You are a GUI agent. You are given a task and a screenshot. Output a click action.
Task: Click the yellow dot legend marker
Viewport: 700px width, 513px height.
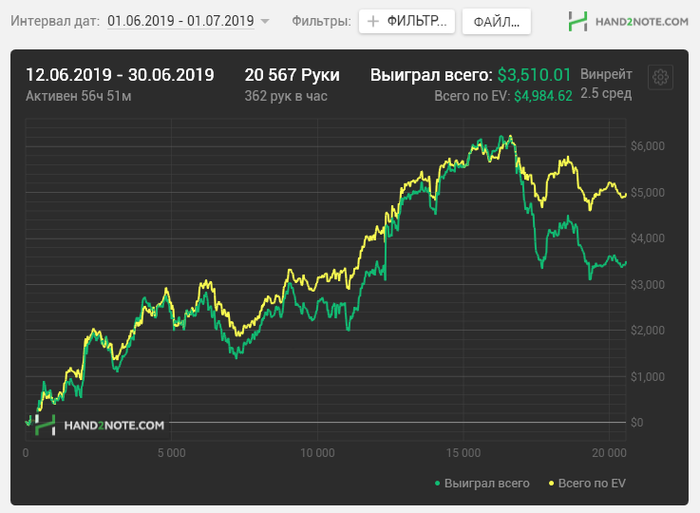pos(551,483)
